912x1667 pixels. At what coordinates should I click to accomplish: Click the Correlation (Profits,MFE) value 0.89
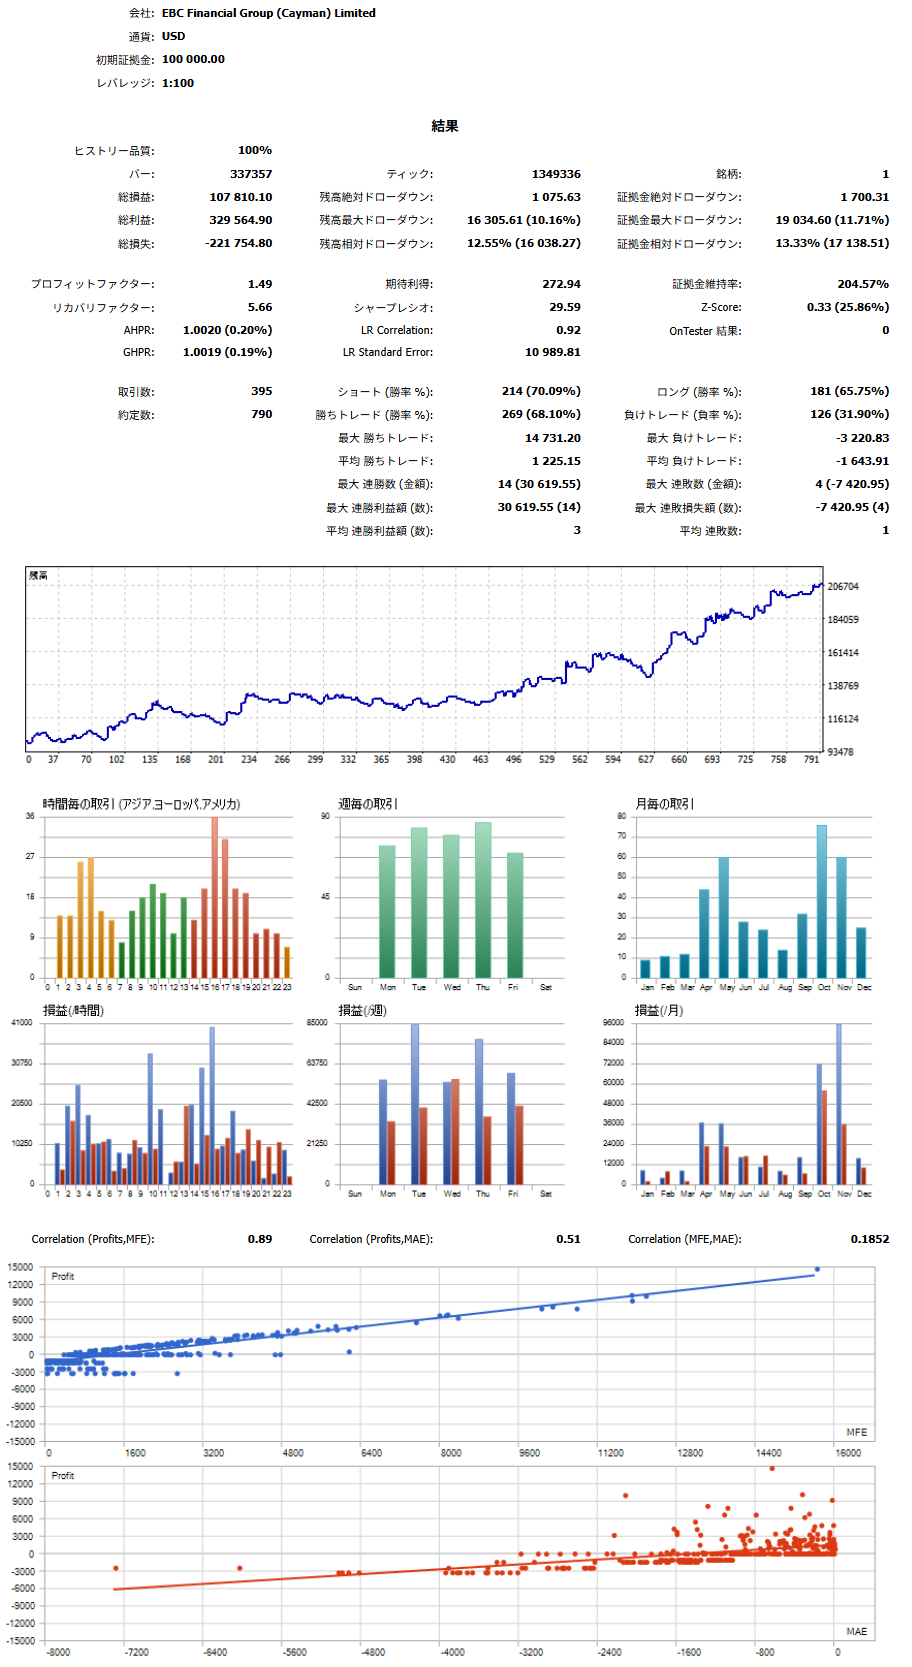(x=259, y=1239)
